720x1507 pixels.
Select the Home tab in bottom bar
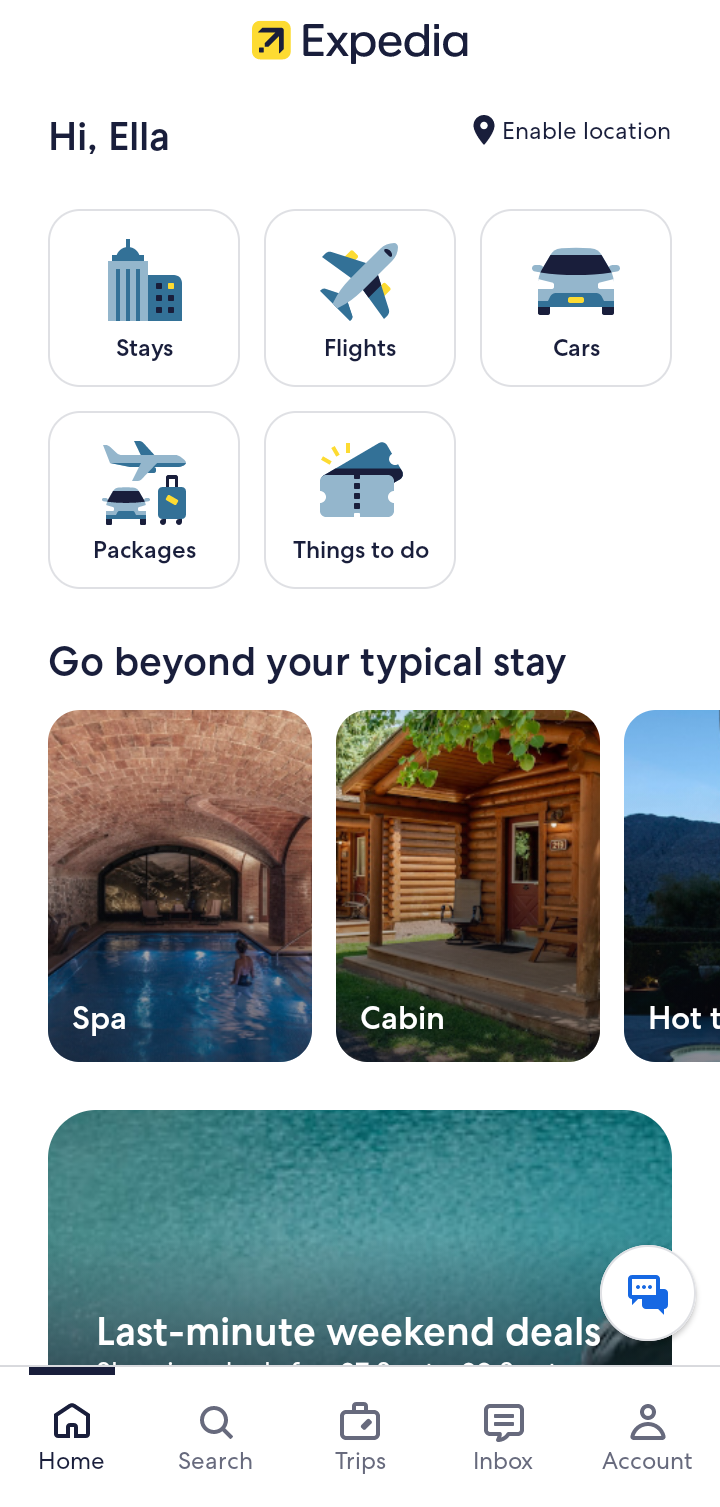click(x=71, y=1438)
